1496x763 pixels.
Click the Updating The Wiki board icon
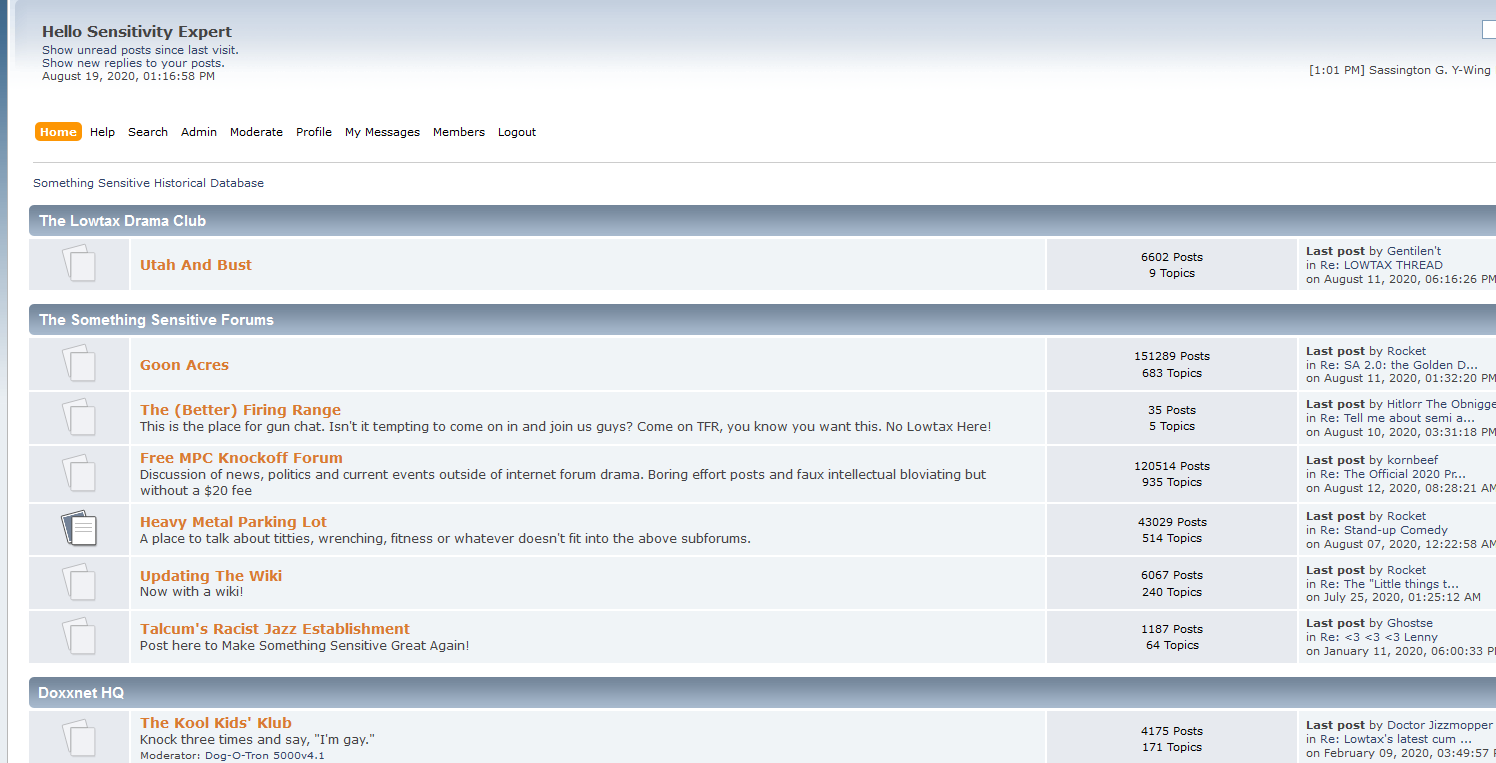click(79, 583)
